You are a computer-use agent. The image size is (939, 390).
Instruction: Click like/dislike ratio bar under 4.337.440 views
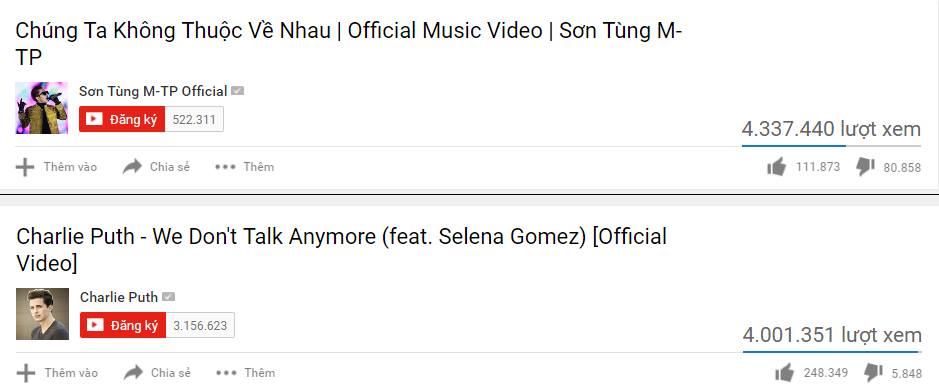click(x=831, y=146)
